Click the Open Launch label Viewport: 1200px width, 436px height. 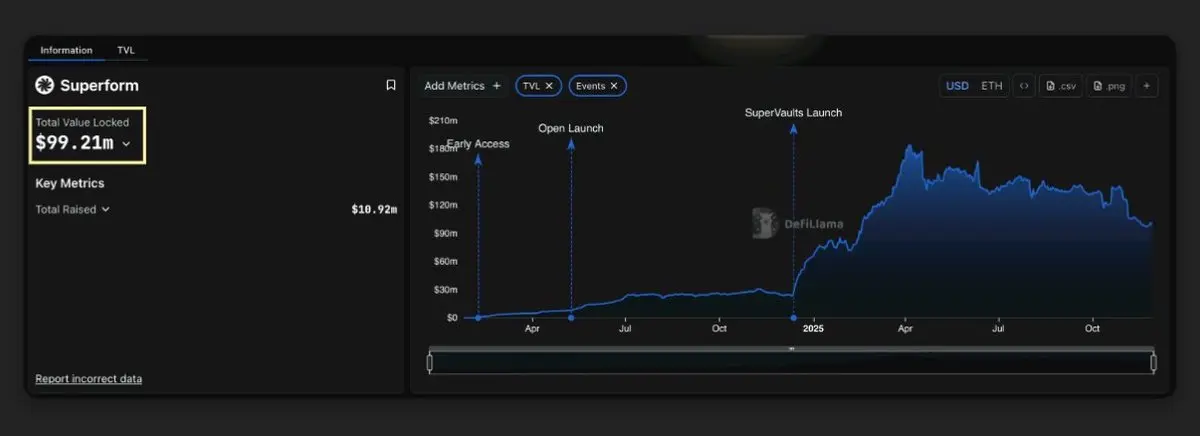click(571, 128)
